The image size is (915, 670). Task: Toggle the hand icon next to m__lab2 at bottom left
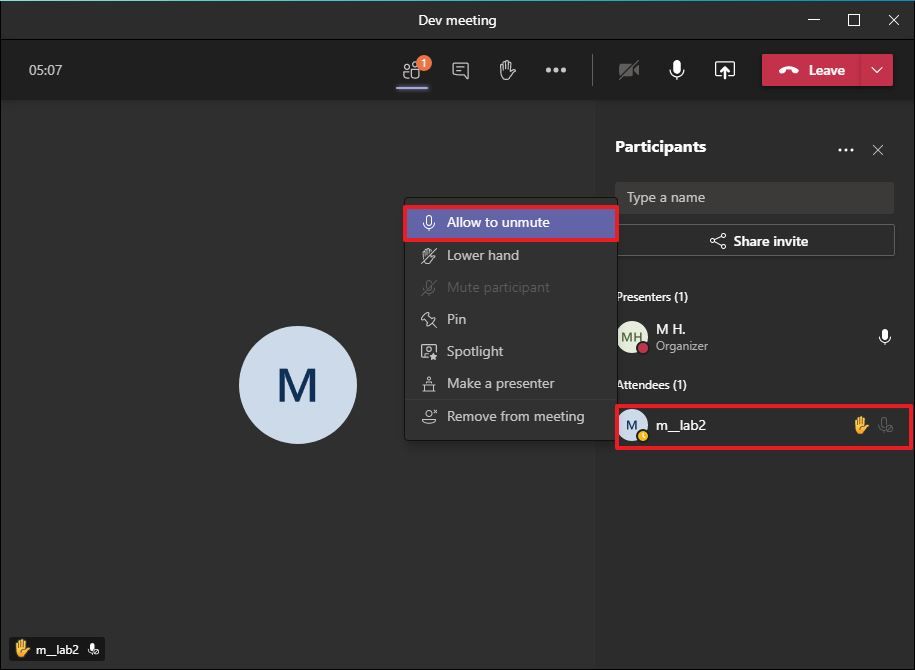tap(21, 648)
